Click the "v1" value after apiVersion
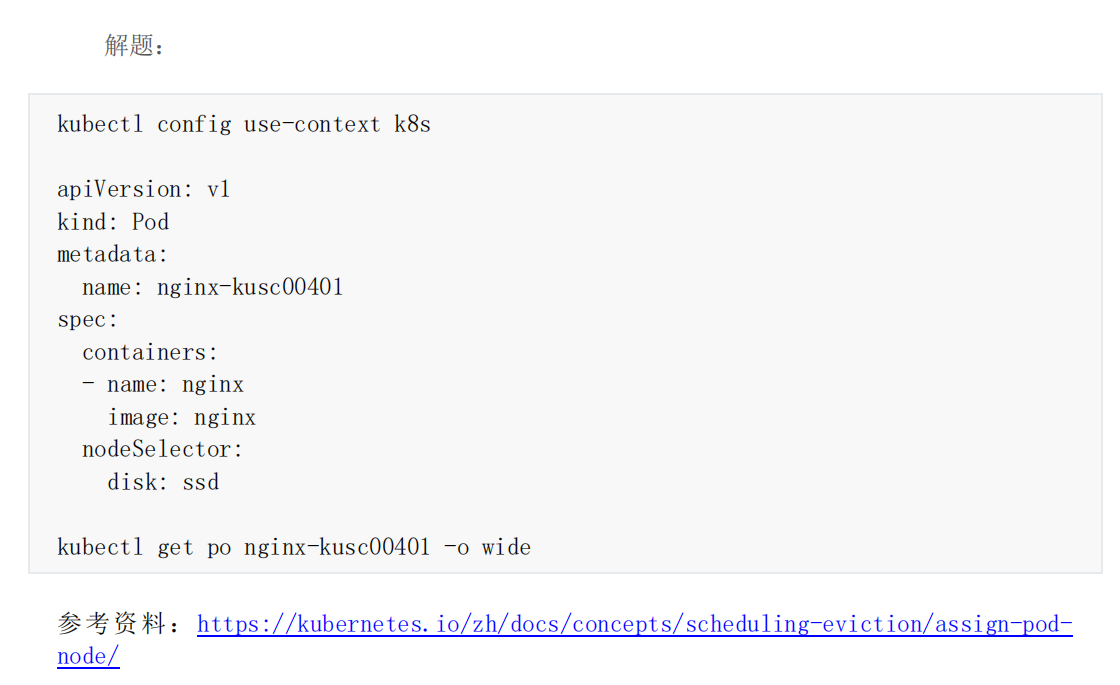This screenshot has width=1120, height=685. pyautogui.click(x=219, y=189)
